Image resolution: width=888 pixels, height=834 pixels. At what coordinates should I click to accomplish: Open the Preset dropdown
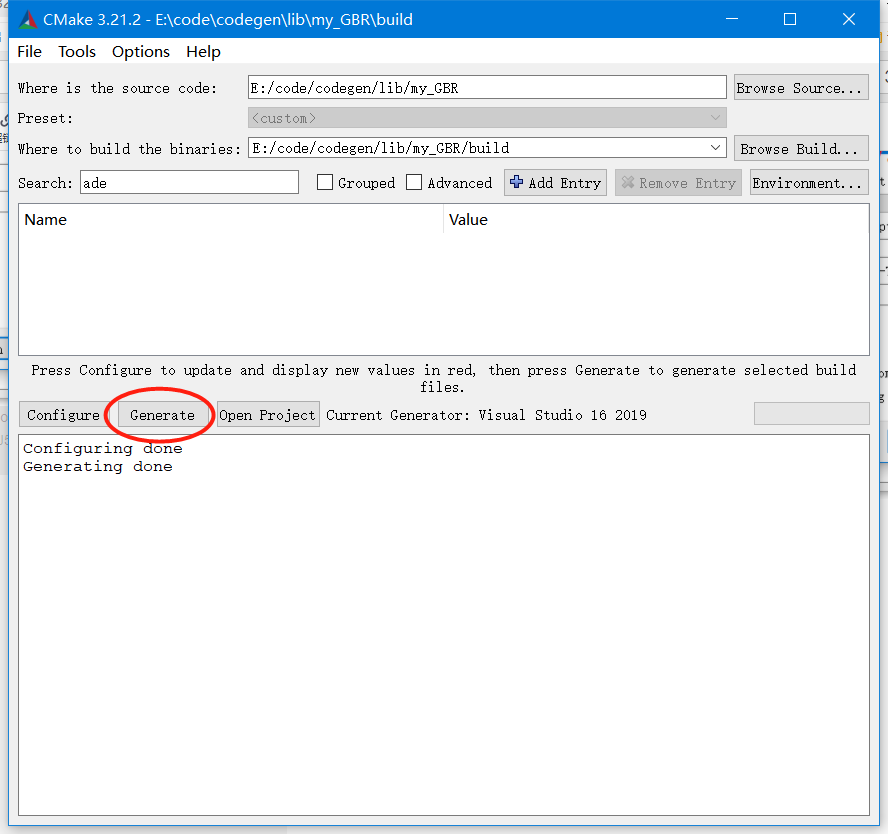[715, 117]
